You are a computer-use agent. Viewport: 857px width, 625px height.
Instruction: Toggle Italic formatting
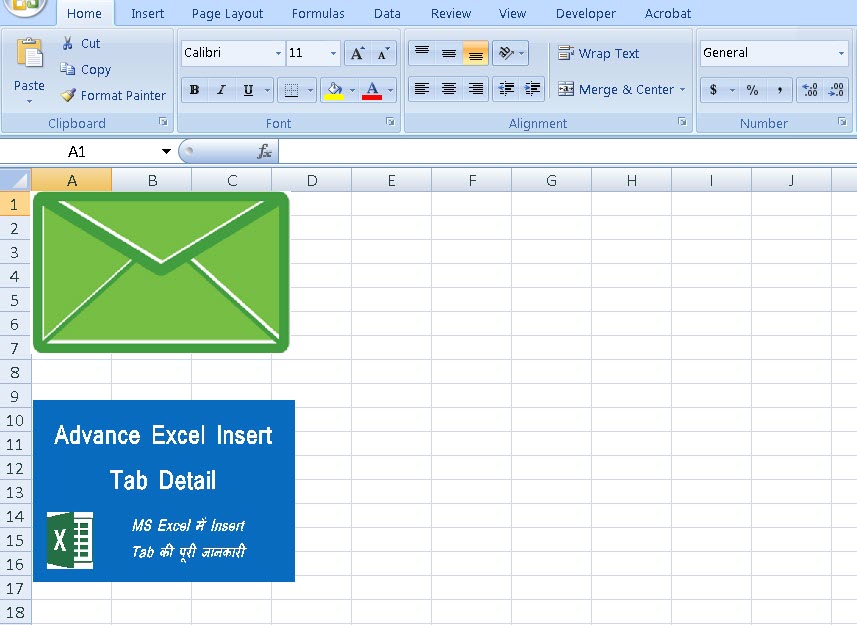point(221,91)
